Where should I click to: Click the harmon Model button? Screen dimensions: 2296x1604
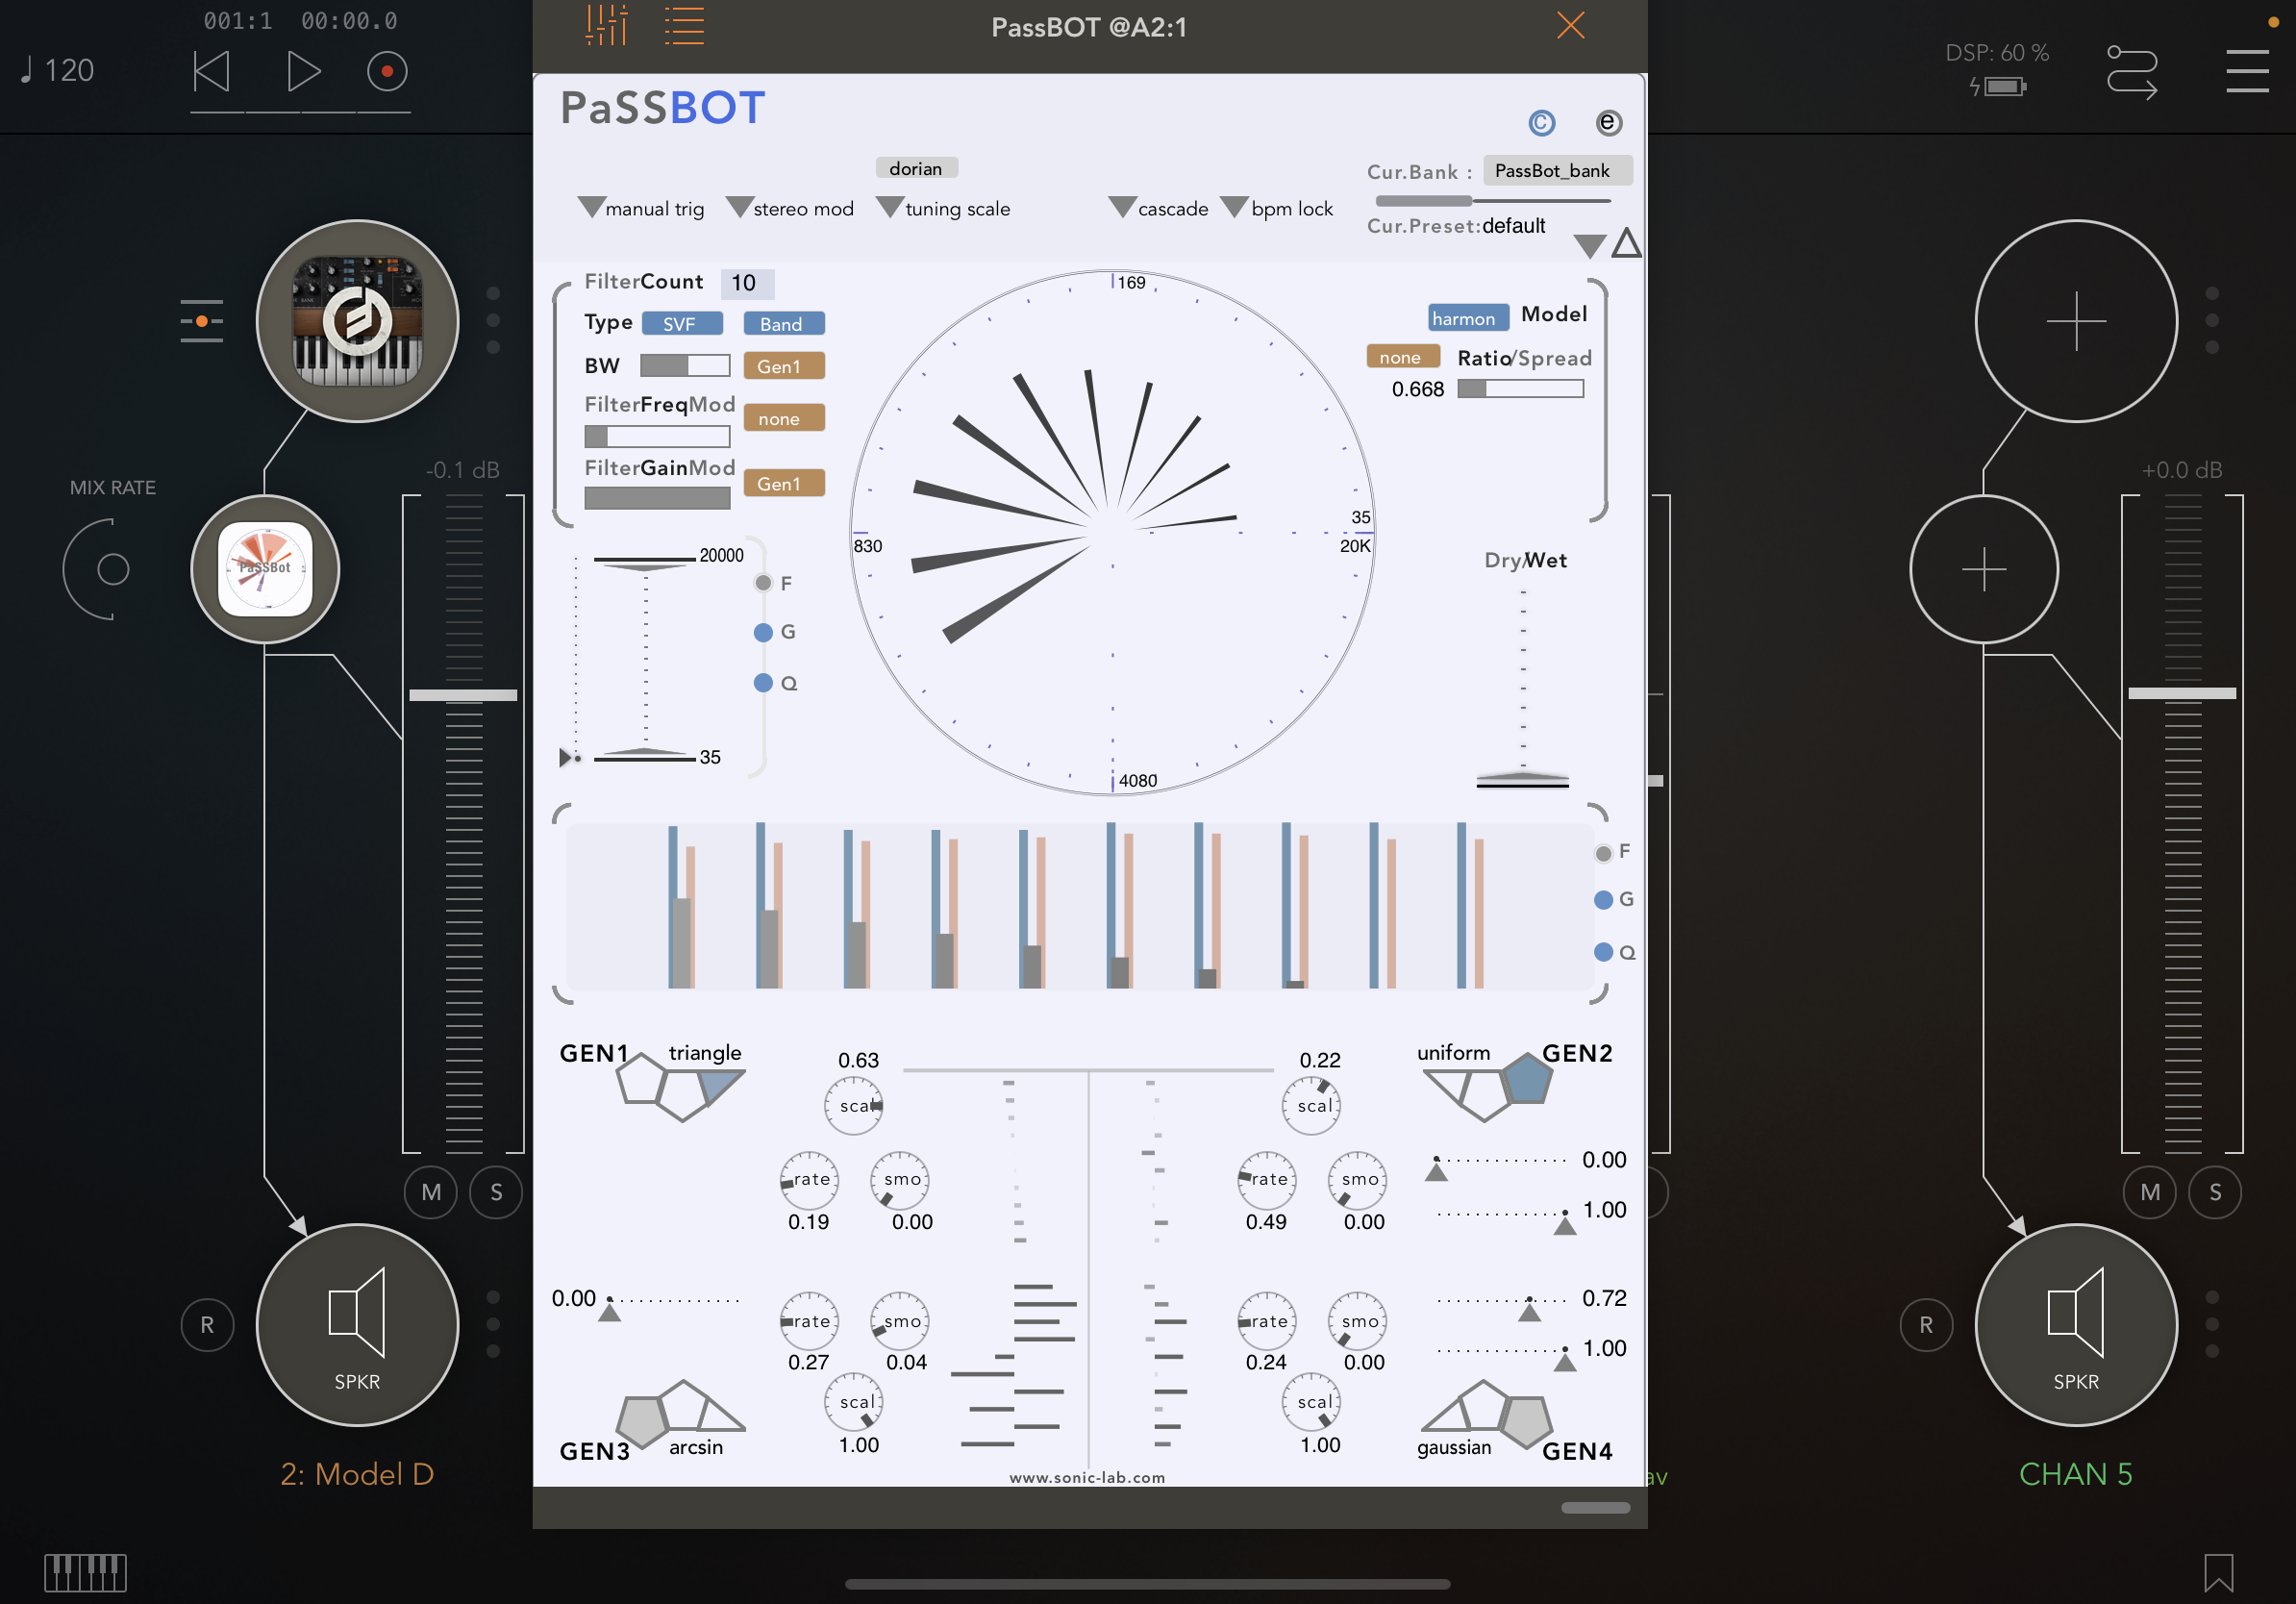click(x=1467, y=318)
